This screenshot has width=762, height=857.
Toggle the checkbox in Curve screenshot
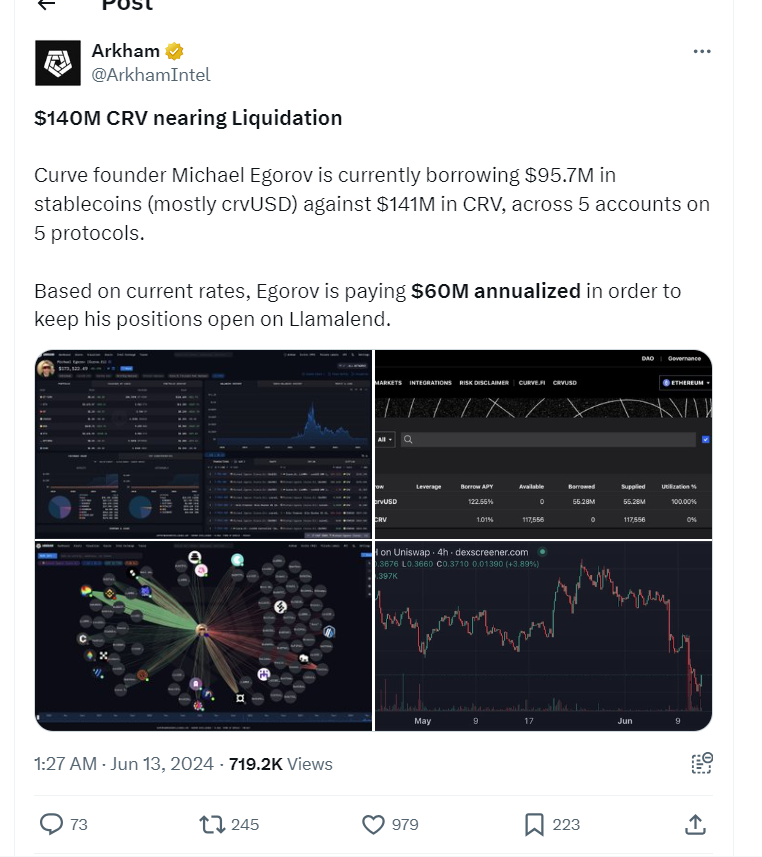click(x=706, y=439)
